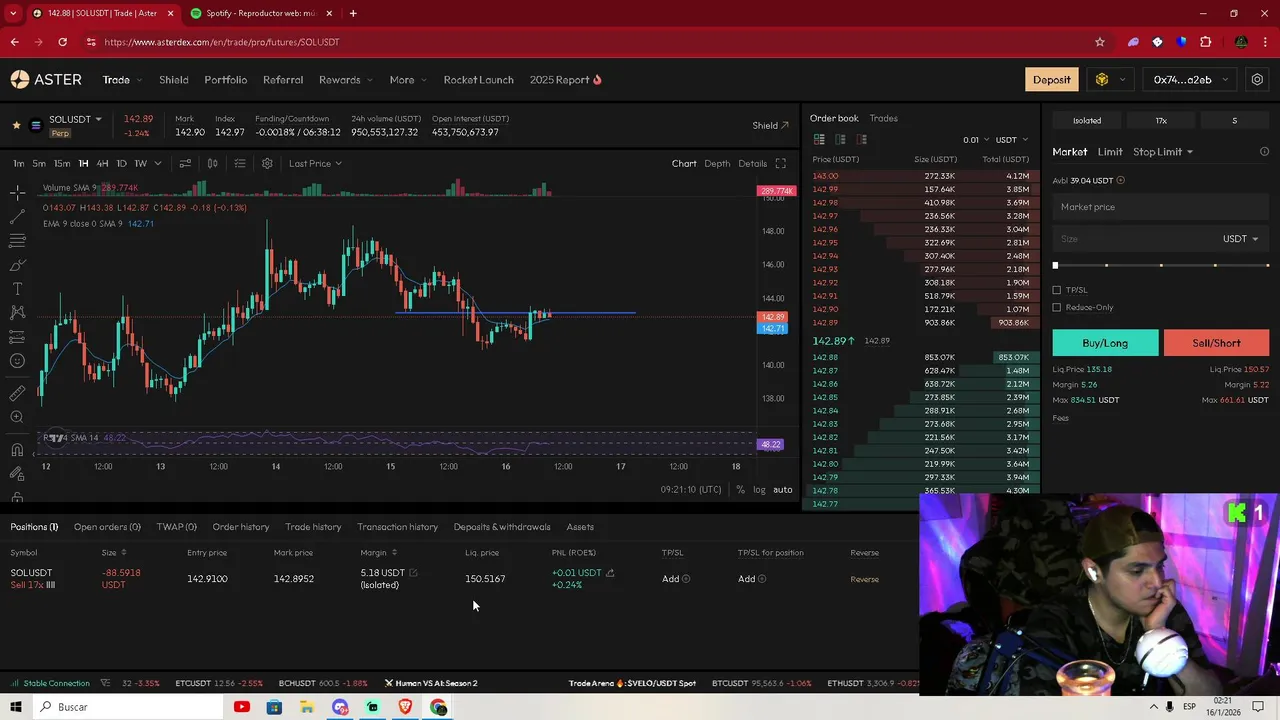Select the 1m timeframe
Screen dimensions: 1280x720
[18, 163]
